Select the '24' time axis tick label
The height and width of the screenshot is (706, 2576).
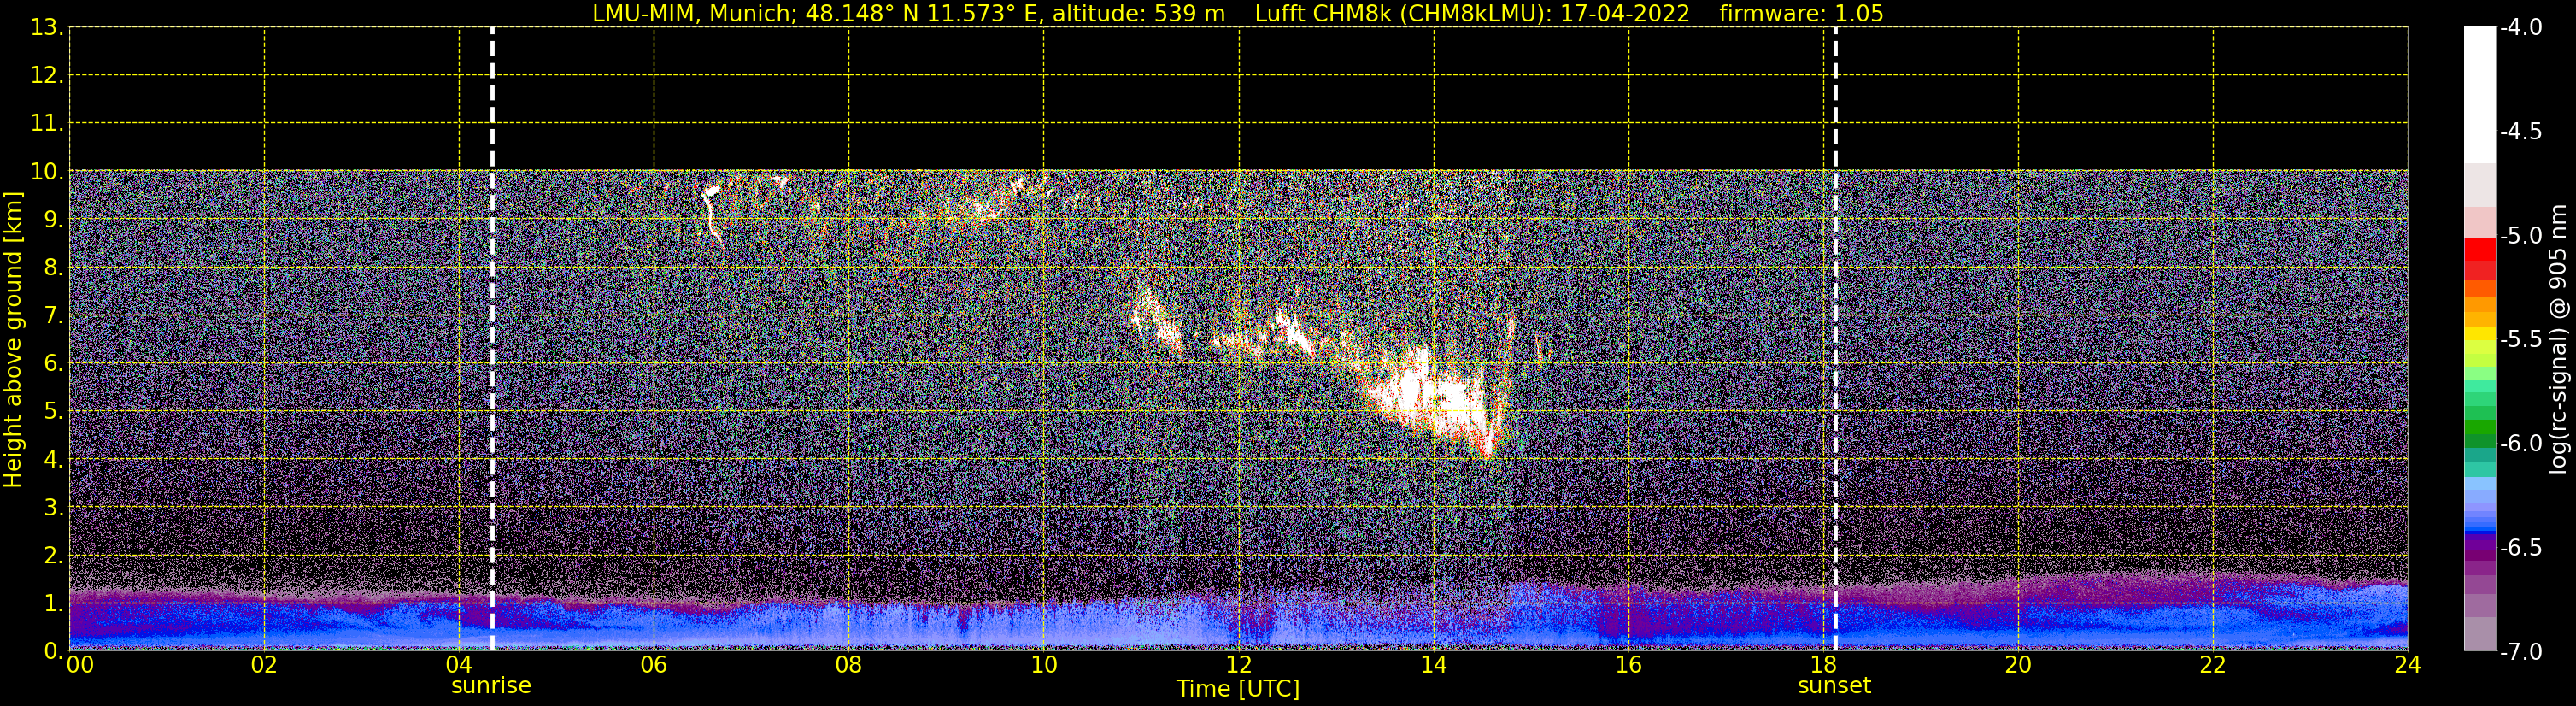click(x=2408, y=666)
